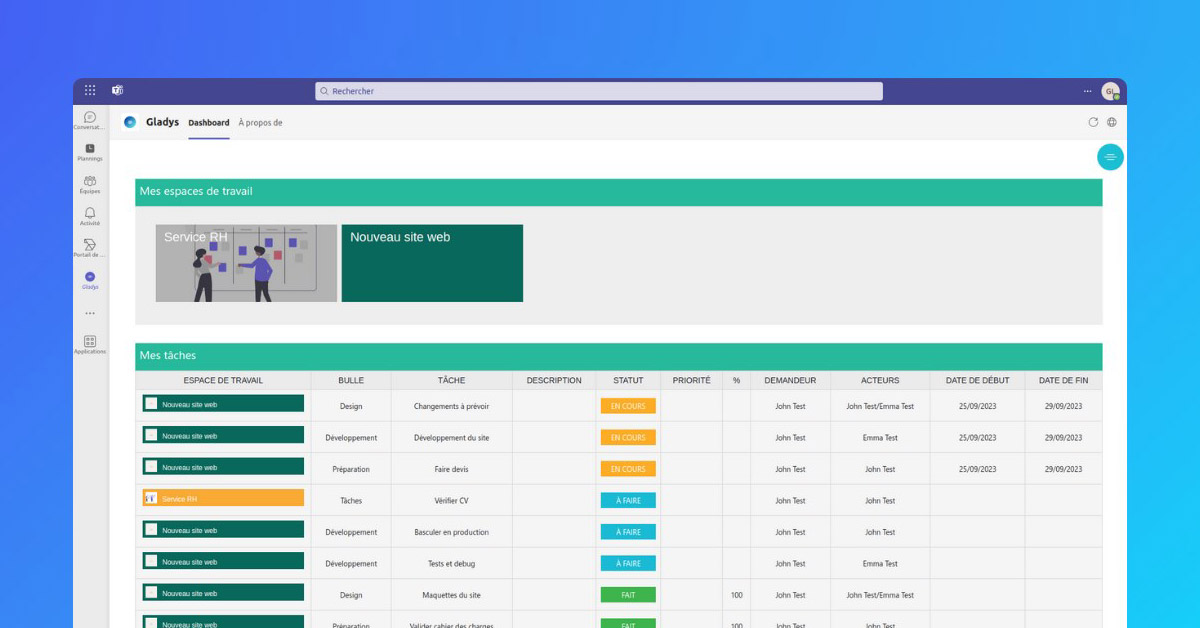Switch to the À propos de tab

coord(261,123)
